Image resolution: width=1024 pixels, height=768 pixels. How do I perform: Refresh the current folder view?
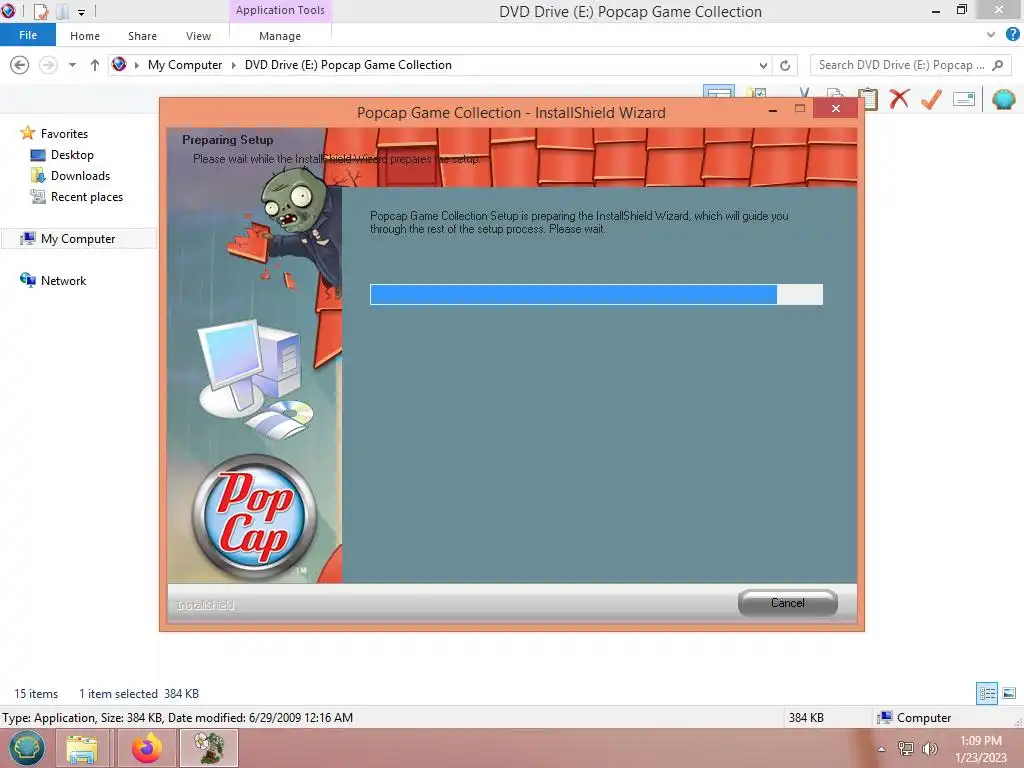[785, 65]
